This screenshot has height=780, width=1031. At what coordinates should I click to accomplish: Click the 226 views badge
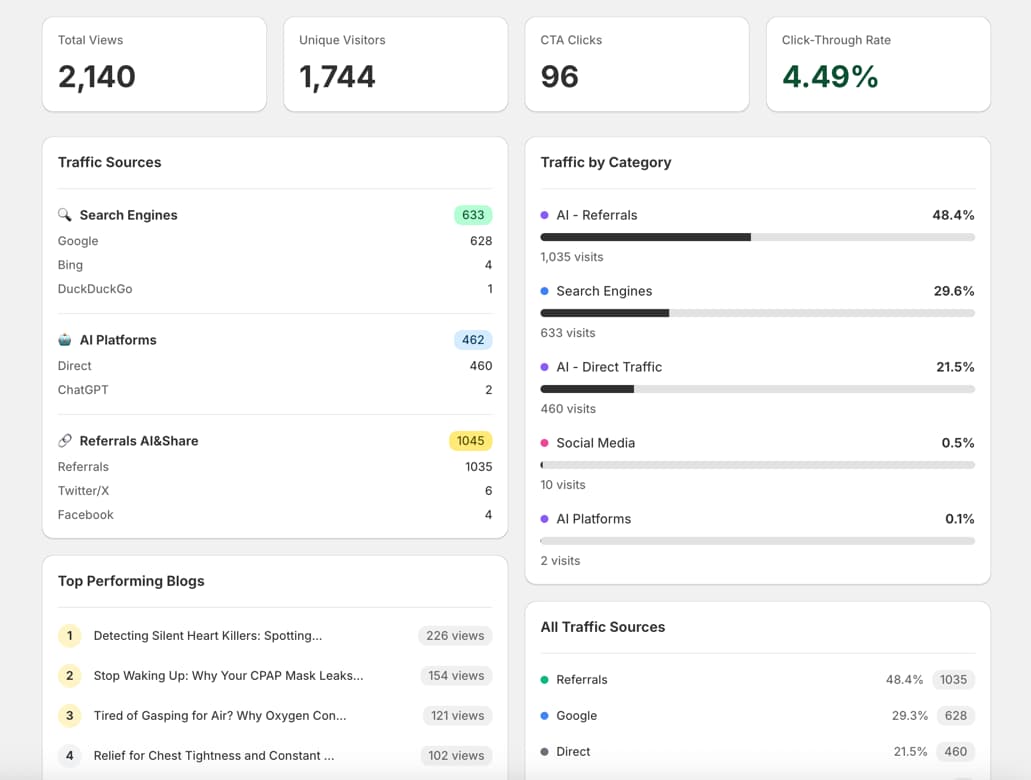click(455, 635)
